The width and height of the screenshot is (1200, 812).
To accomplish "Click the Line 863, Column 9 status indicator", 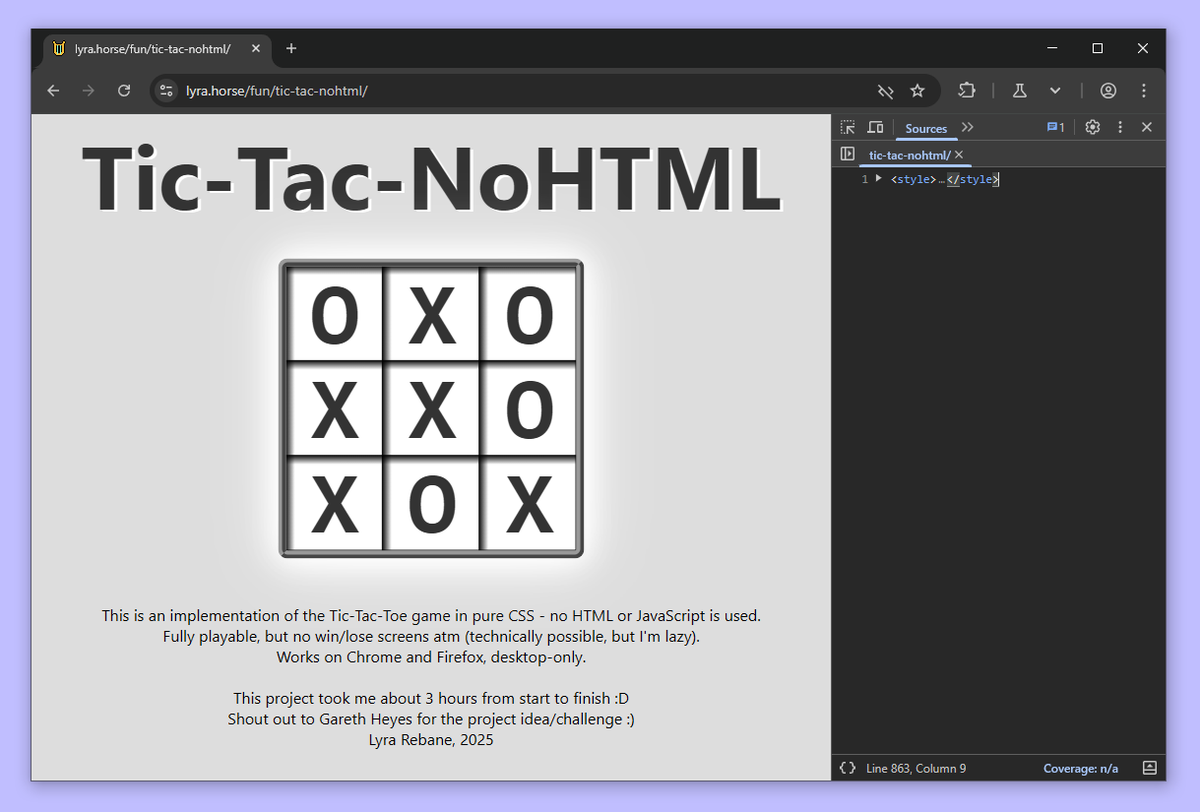I will click(916, 768).
